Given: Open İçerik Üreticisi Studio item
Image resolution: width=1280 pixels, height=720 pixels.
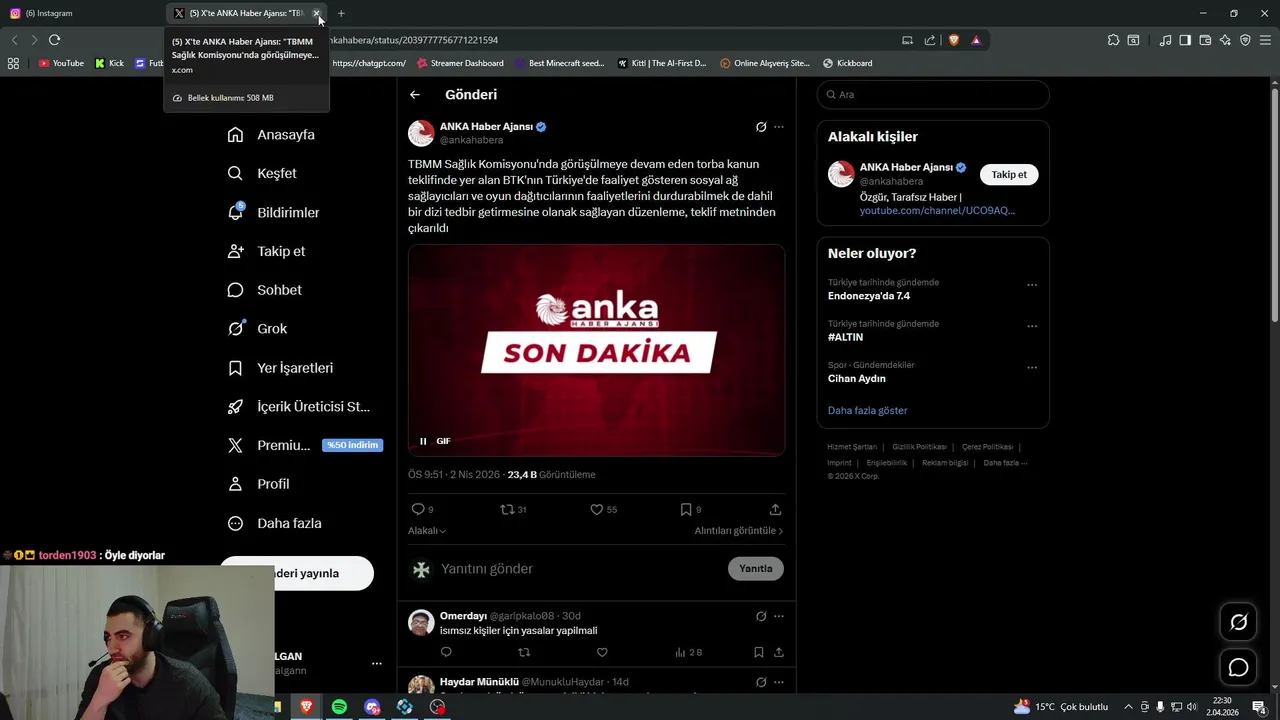Looking at the screenshot, I should [298, 407].
